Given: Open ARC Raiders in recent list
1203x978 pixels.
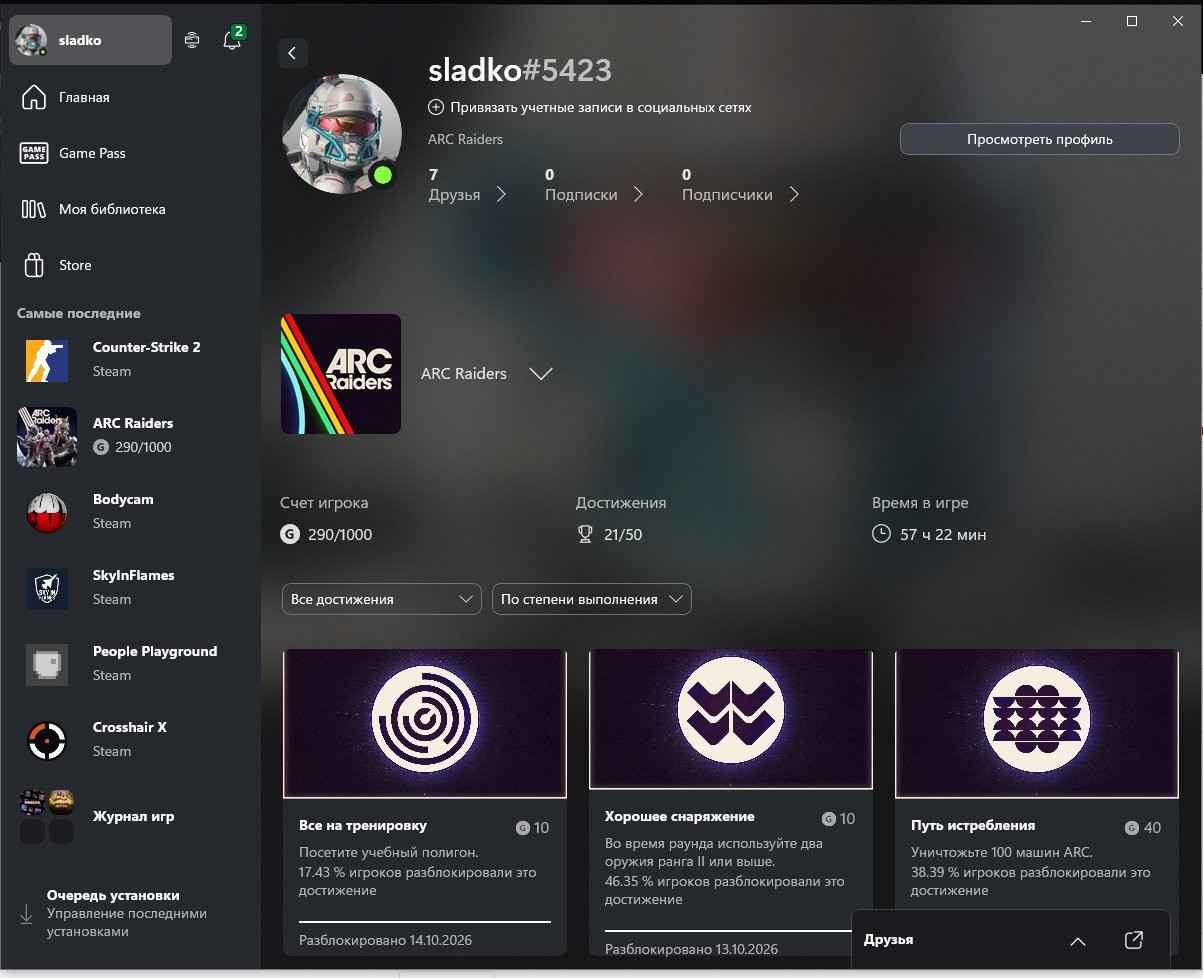Looking at the screenshot, I should (130, 435).
